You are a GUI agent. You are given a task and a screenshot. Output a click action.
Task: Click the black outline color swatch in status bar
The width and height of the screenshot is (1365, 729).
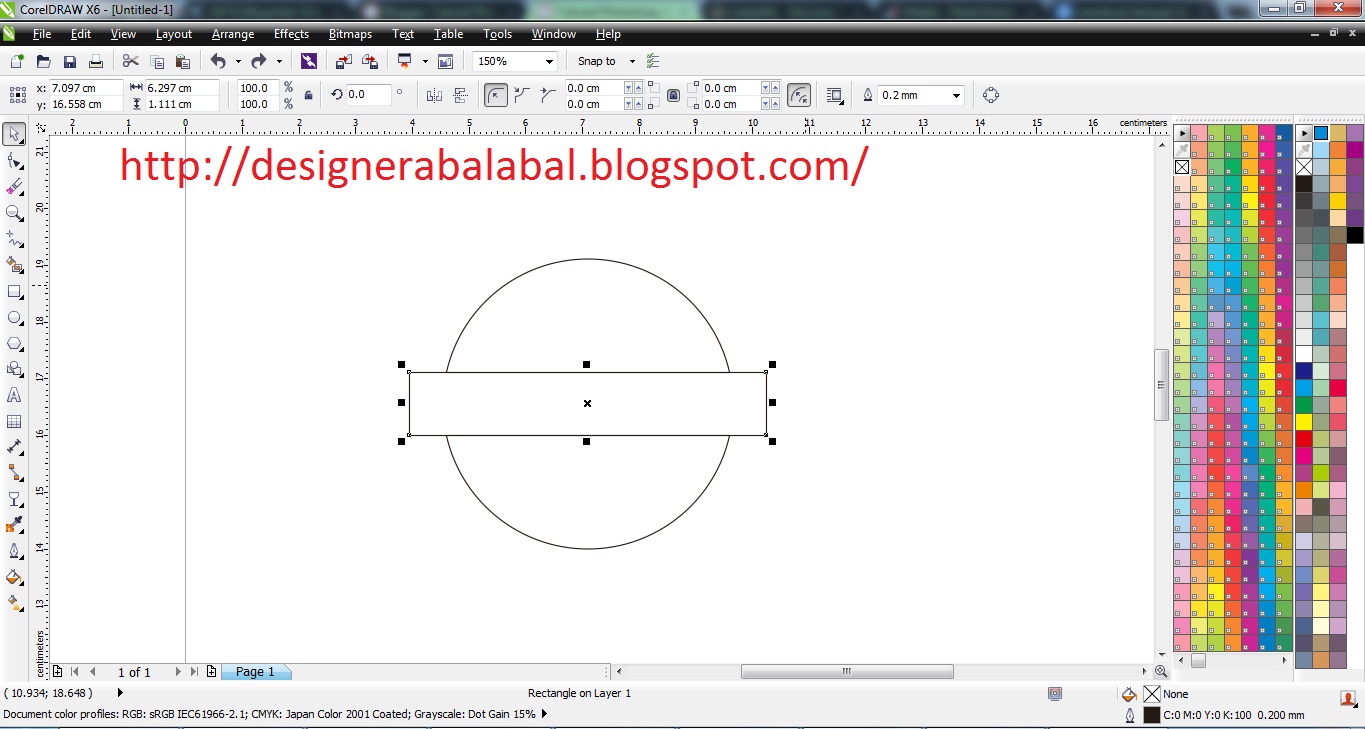point(1151,715)
